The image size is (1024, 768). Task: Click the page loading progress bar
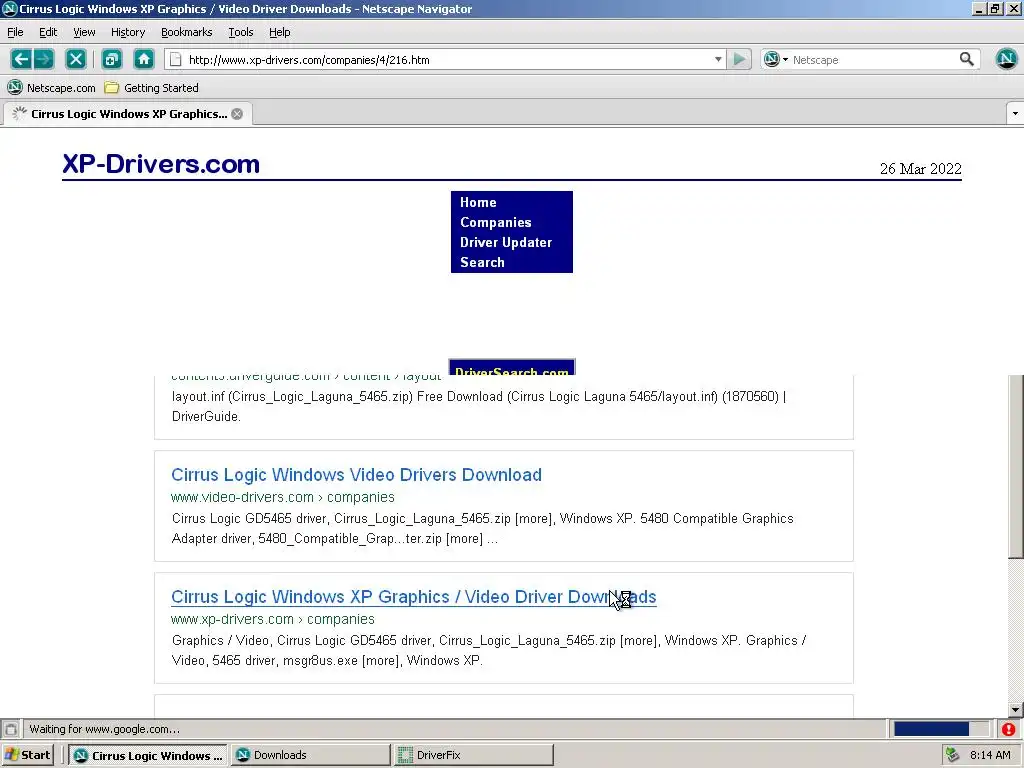(x=941, y=729)
